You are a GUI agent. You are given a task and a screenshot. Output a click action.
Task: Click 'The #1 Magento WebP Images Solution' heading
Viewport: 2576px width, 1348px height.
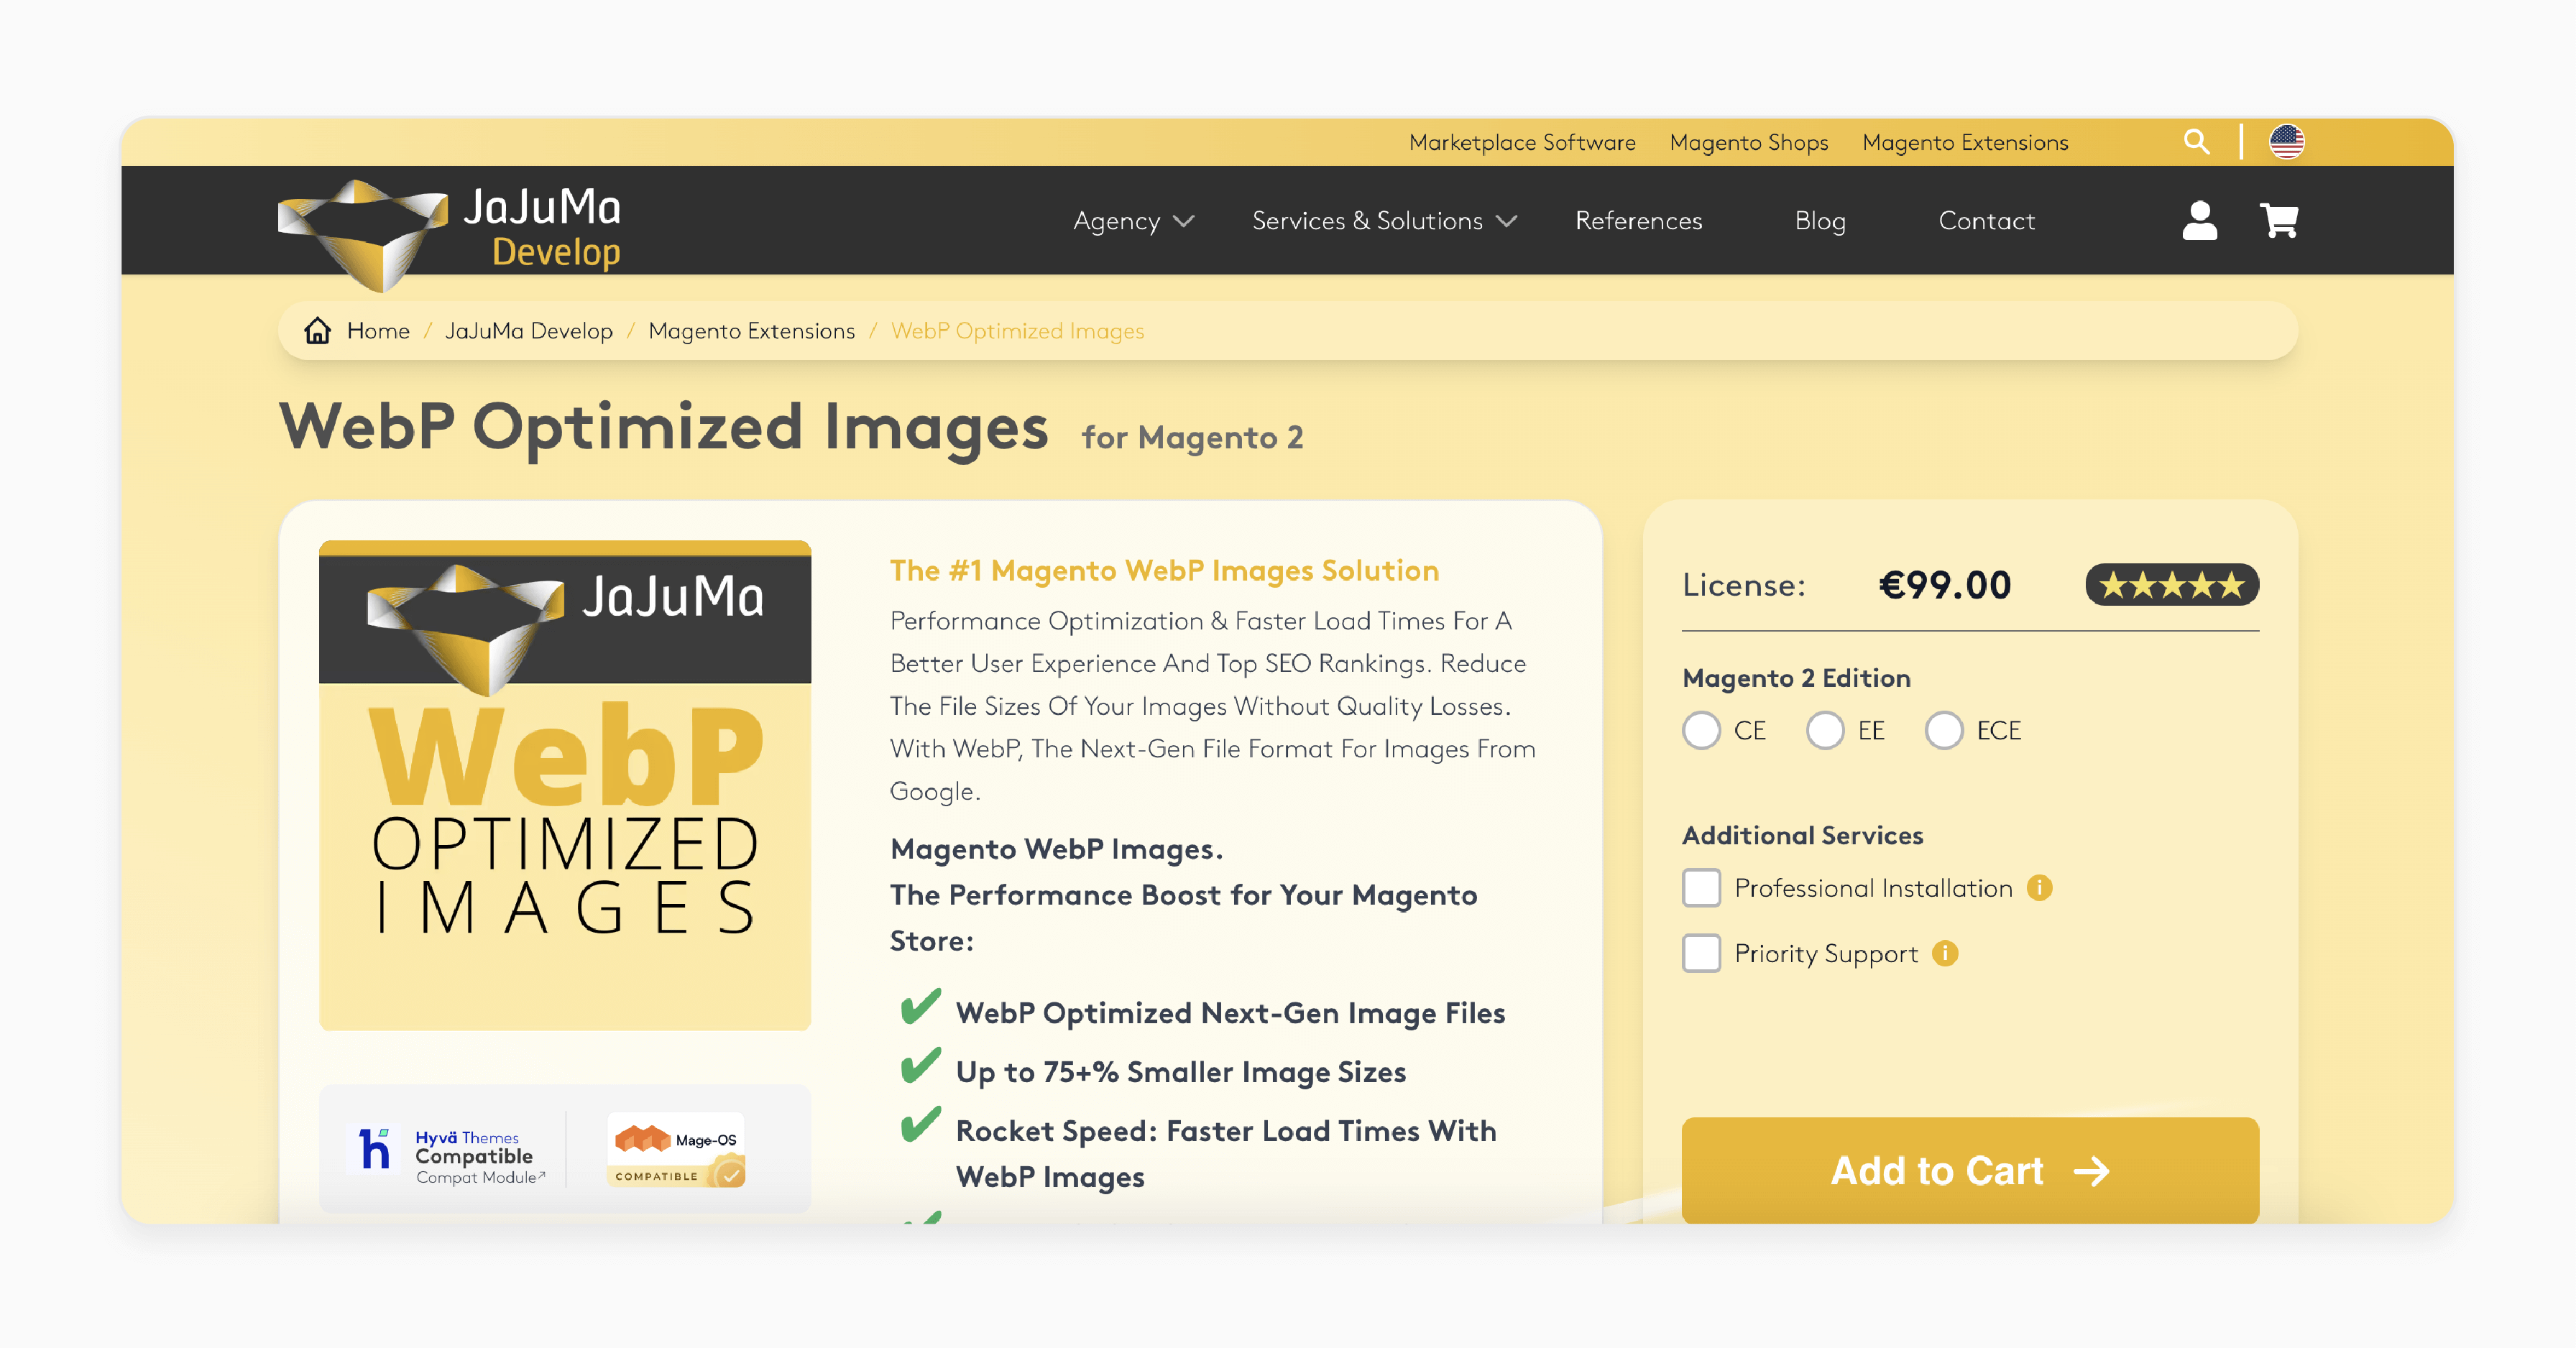(x=1164, y=571)
